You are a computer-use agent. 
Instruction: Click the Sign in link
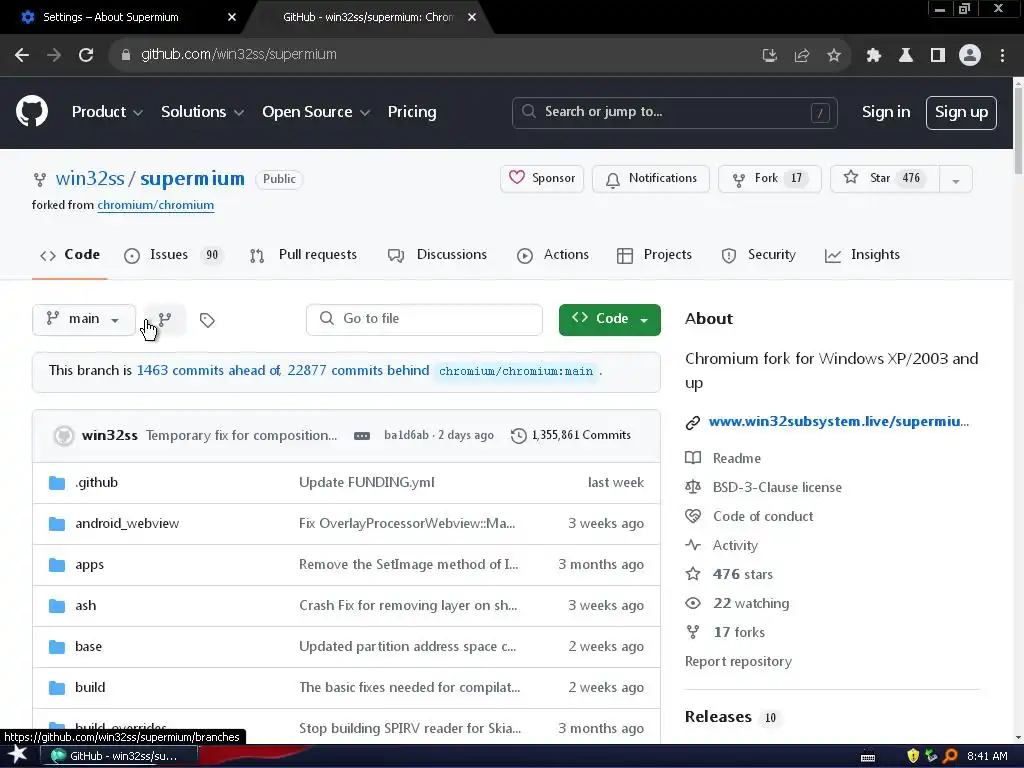coord(886,112)
